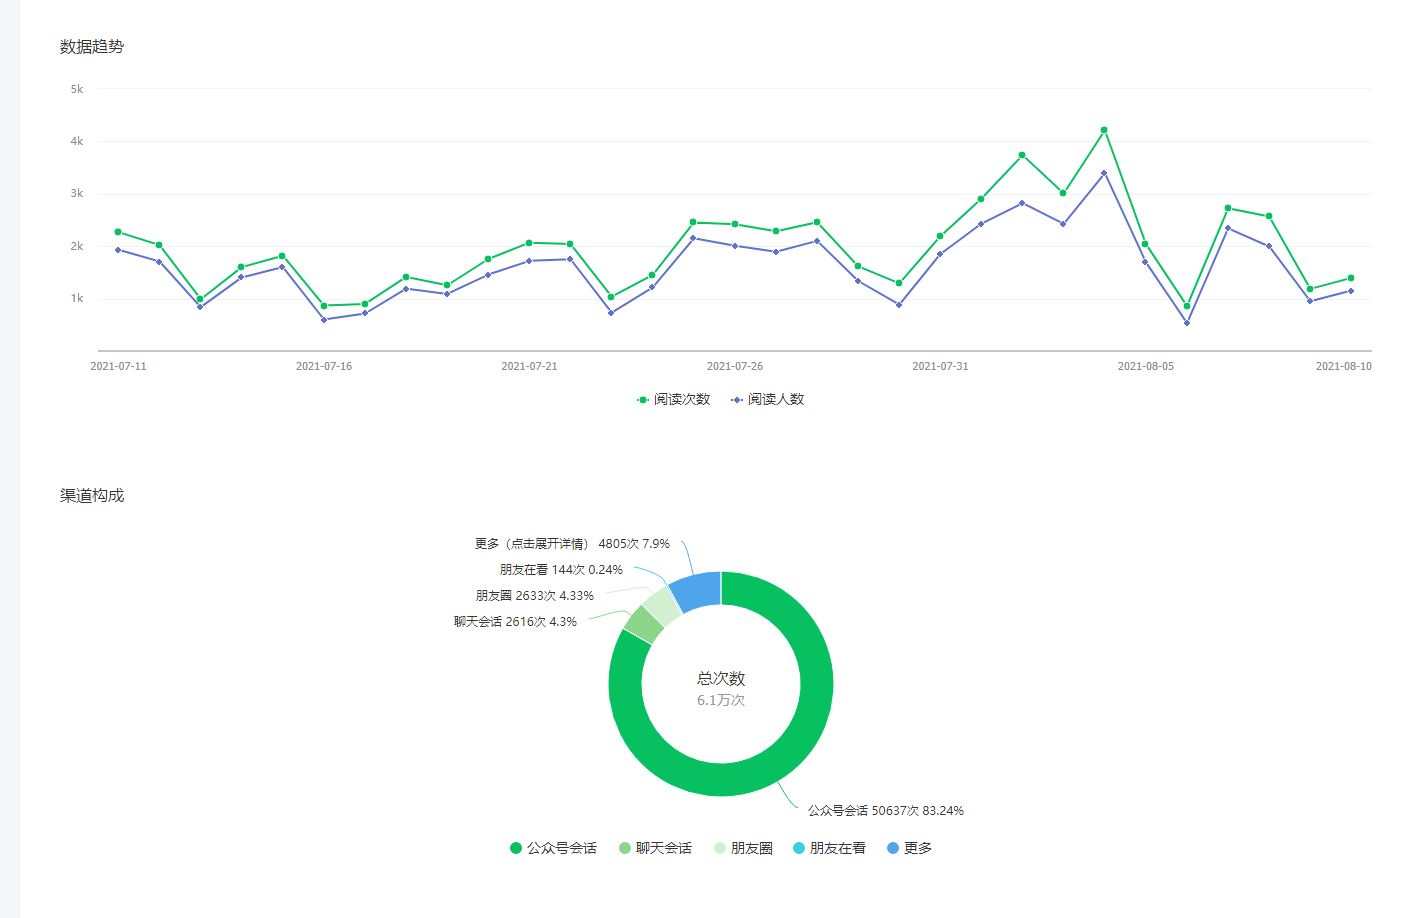The height and width of the screenshot is (918, 1408).
Task: Click the 朋友圈 2633次 4.33% label
Action: click(535, 596)
